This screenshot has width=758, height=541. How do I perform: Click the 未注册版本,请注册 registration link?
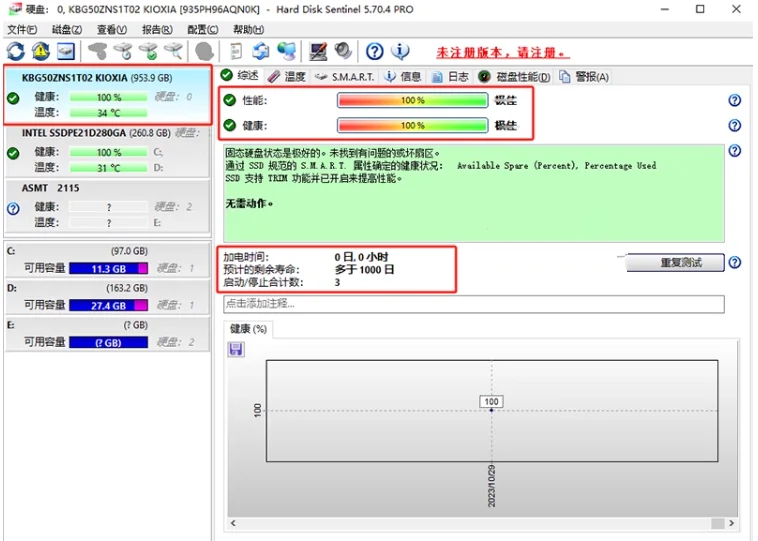(x=502, y=52)
